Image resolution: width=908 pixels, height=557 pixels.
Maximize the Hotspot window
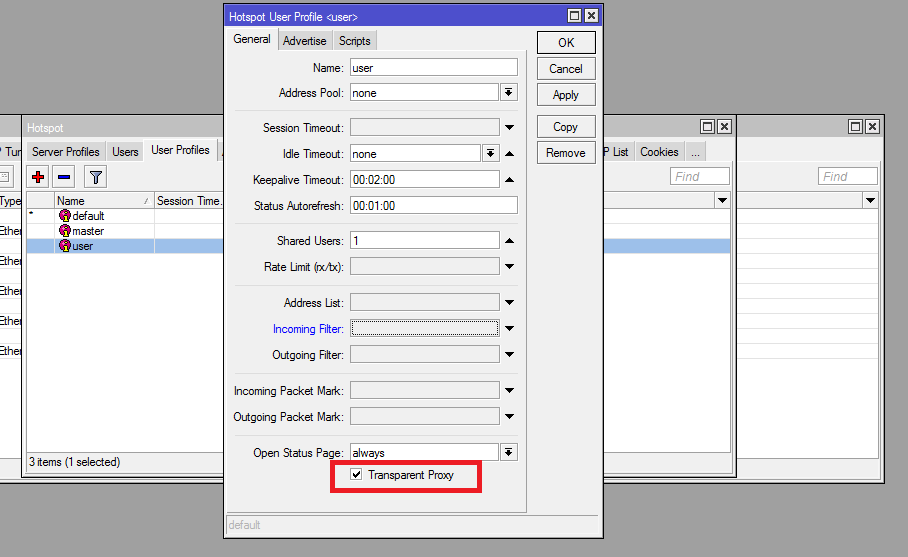click(x=707, y=127)
